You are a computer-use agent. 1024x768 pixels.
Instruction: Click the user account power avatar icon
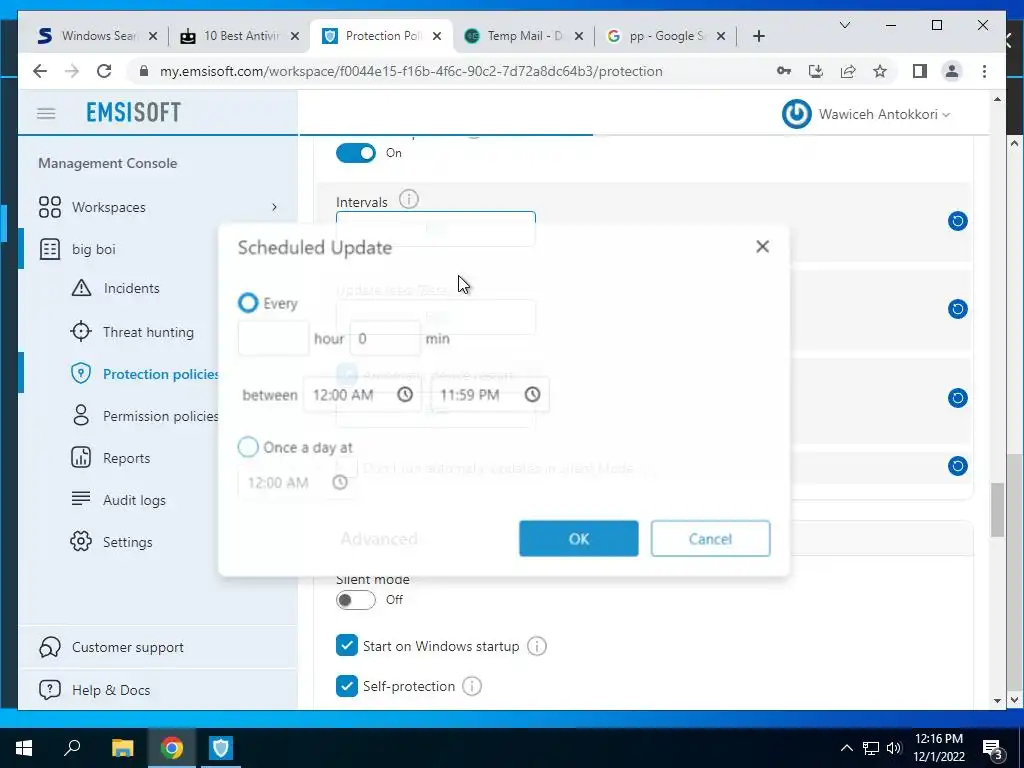[x=797, y=114]
